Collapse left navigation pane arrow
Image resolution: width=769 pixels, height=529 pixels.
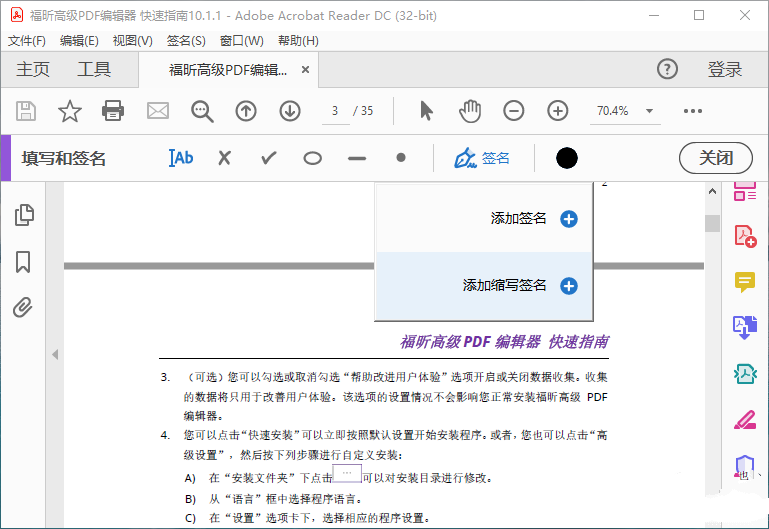(x=55, y=354)
